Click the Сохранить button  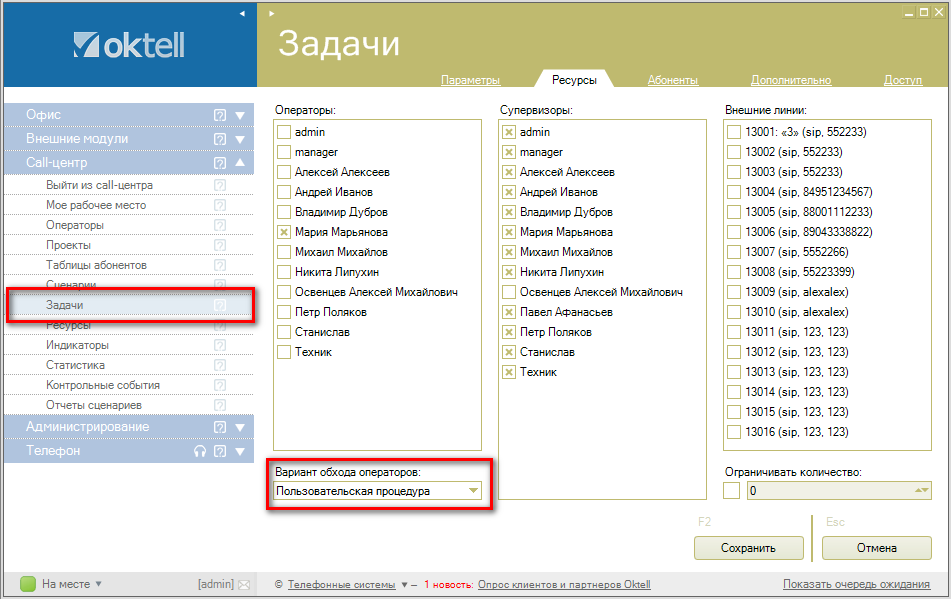click(x=748, y=548)
